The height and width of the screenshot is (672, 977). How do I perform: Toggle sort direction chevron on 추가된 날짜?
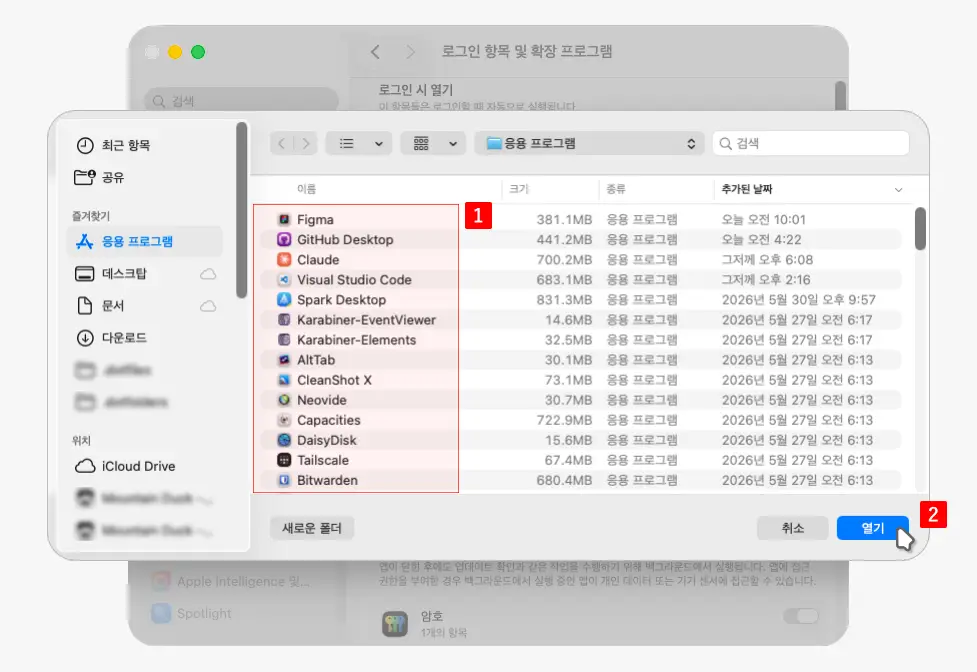click(x=898, y=189)
